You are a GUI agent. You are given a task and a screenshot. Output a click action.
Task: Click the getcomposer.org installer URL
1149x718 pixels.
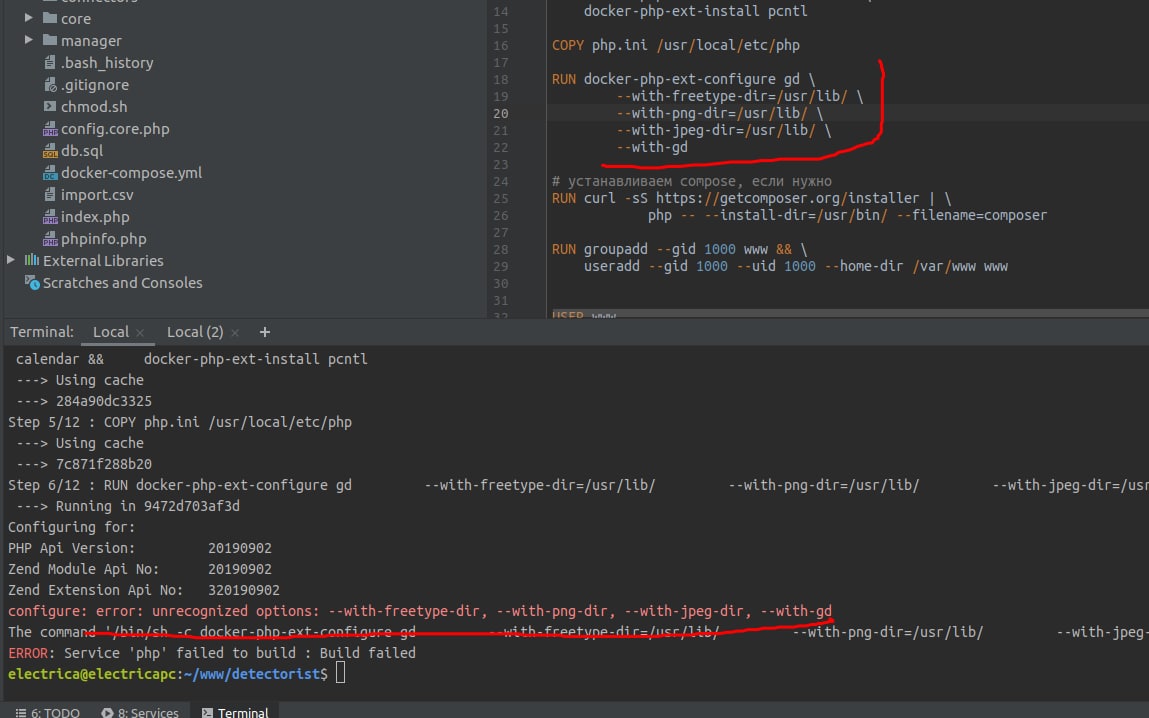pyautogui.click(x=787, y=199)
